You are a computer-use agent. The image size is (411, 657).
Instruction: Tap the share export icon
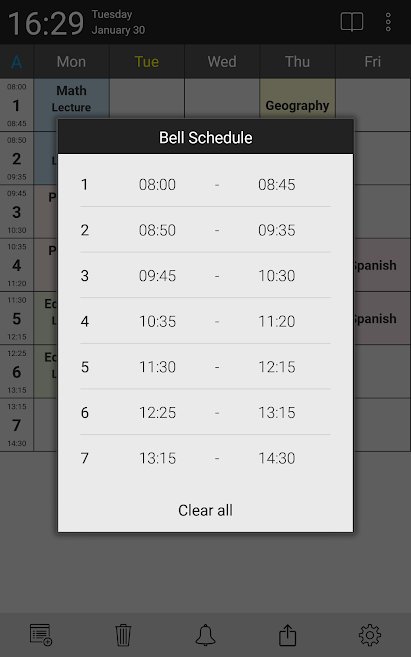[x=287, y=635]
